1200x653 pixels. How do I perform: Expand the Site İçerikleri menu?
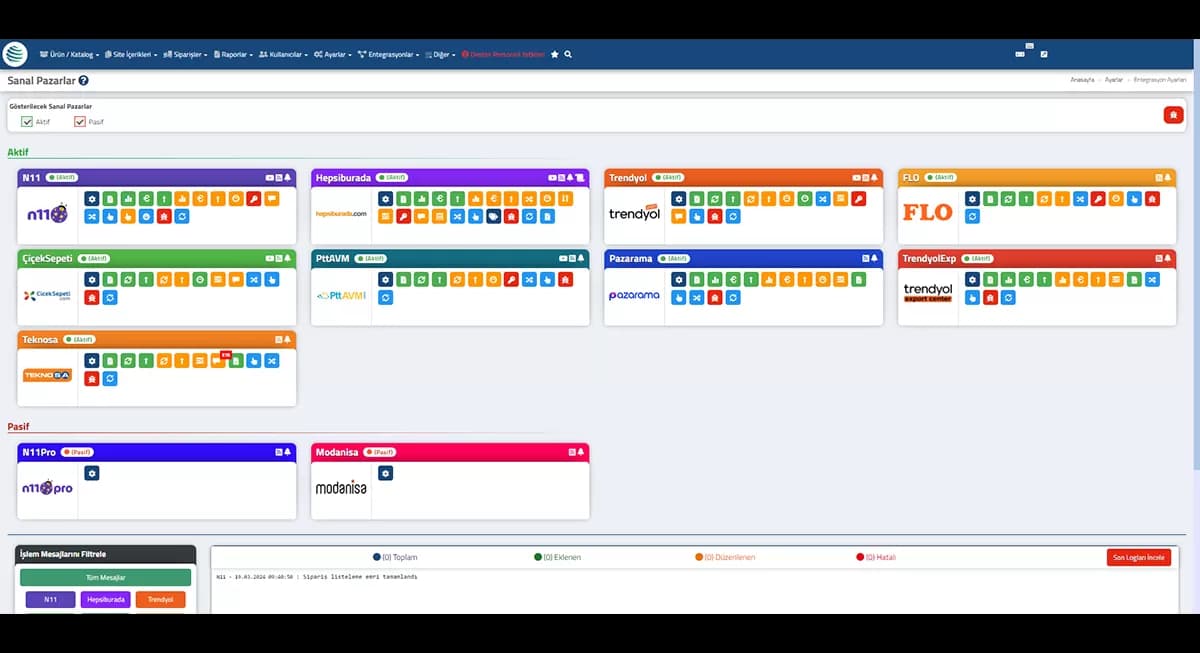pos(131,54)
